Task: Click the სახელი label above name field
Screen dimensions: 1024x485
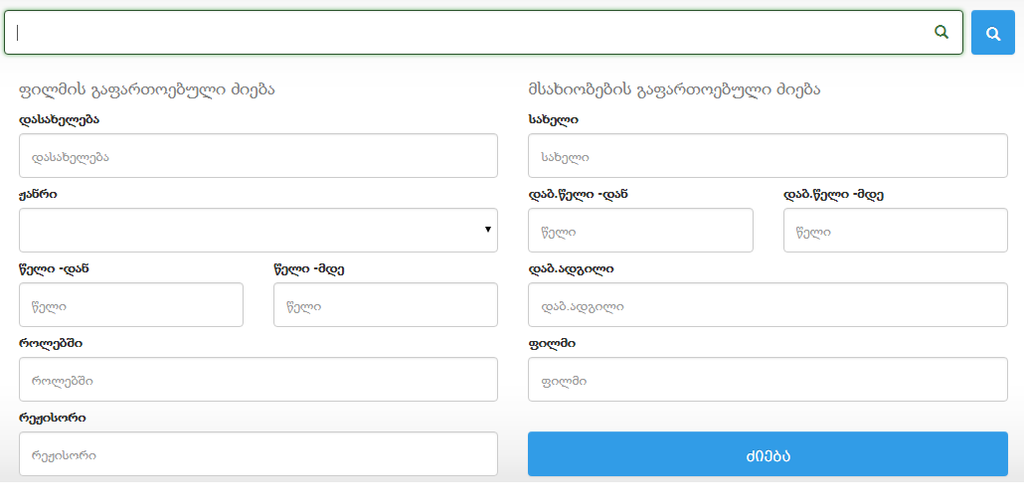Action: pos(553,120)
